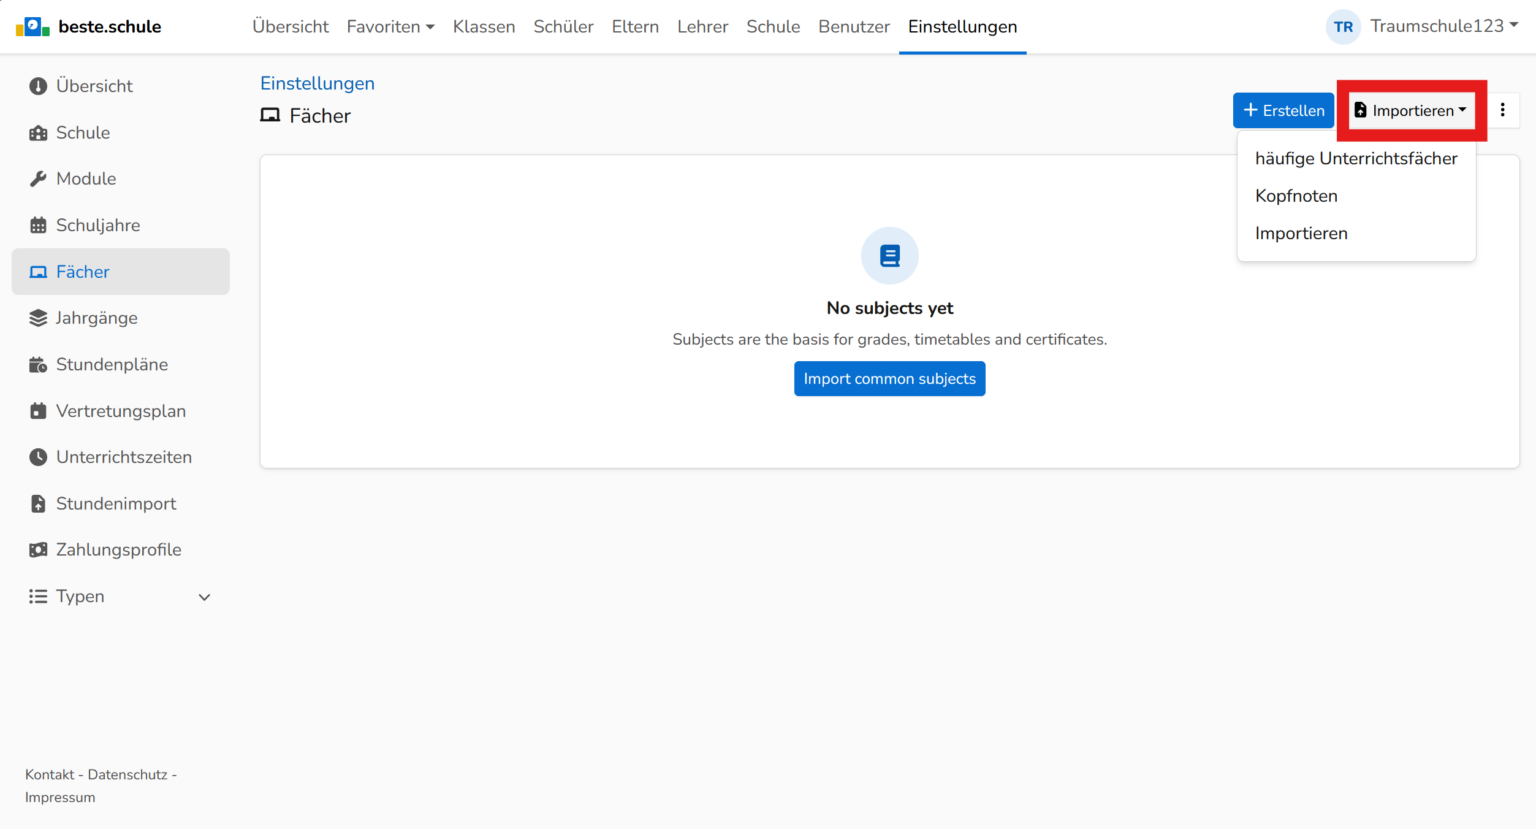Screen dimensions: 1536x829
Task: Open Benutzer in the top navigation
Action: [x=854, y=27]
